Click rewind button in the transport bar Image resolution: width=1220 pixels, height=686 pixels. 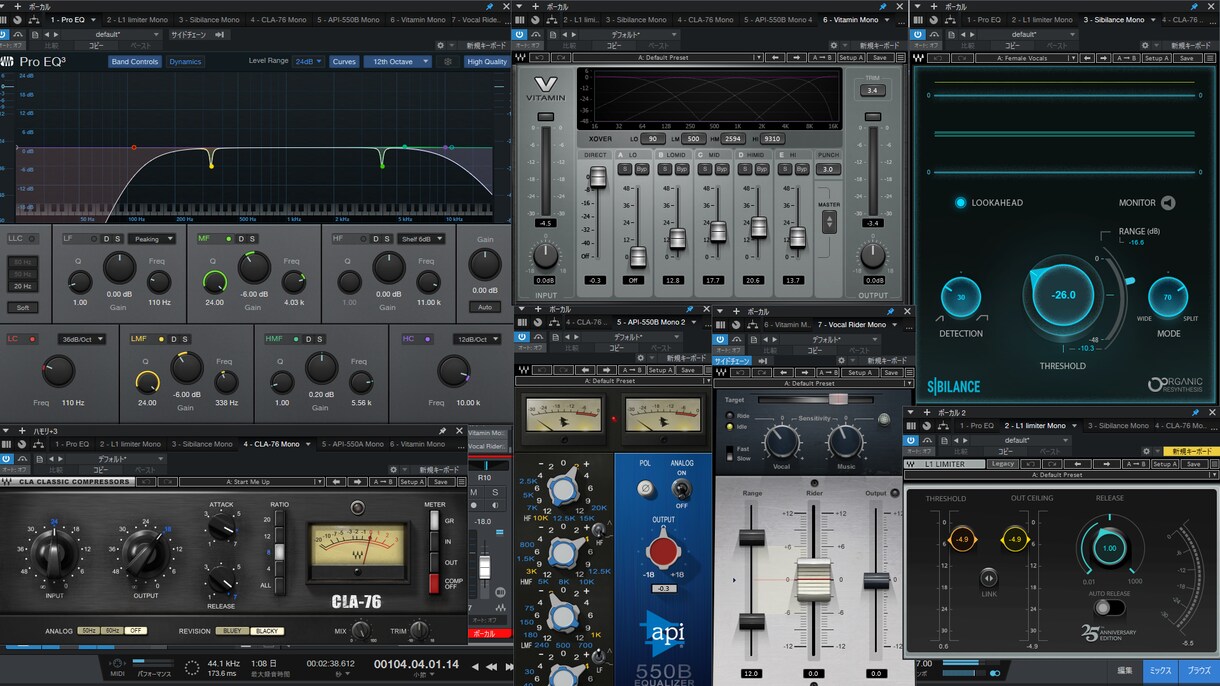(492, 667)
